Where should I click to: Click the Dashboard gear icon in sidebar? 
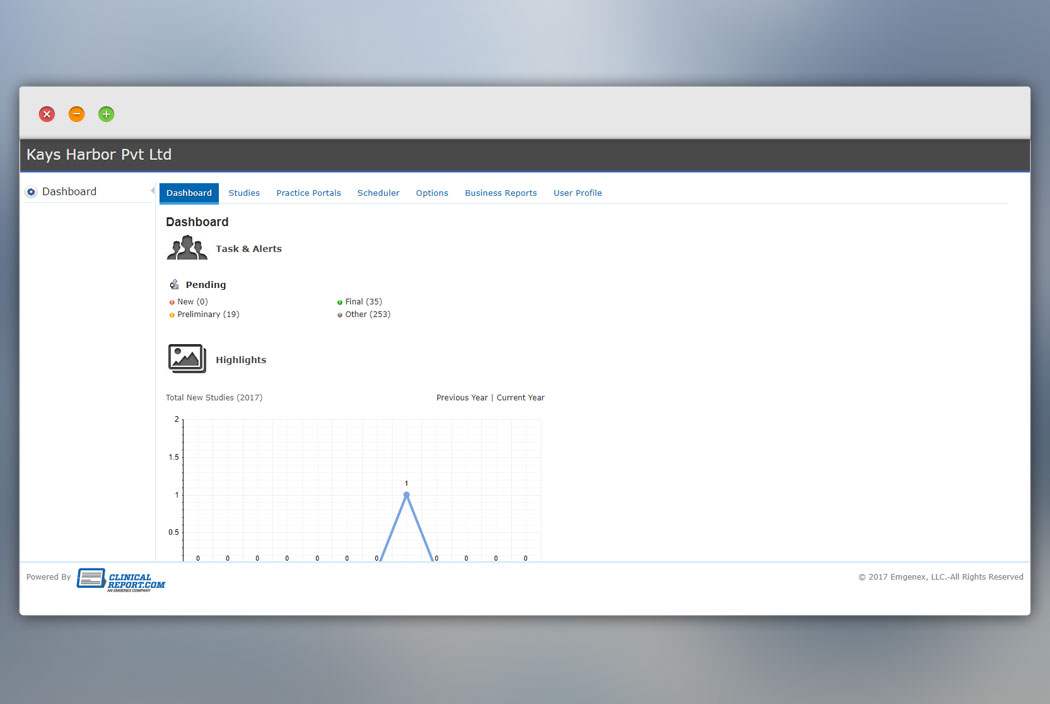31,192
